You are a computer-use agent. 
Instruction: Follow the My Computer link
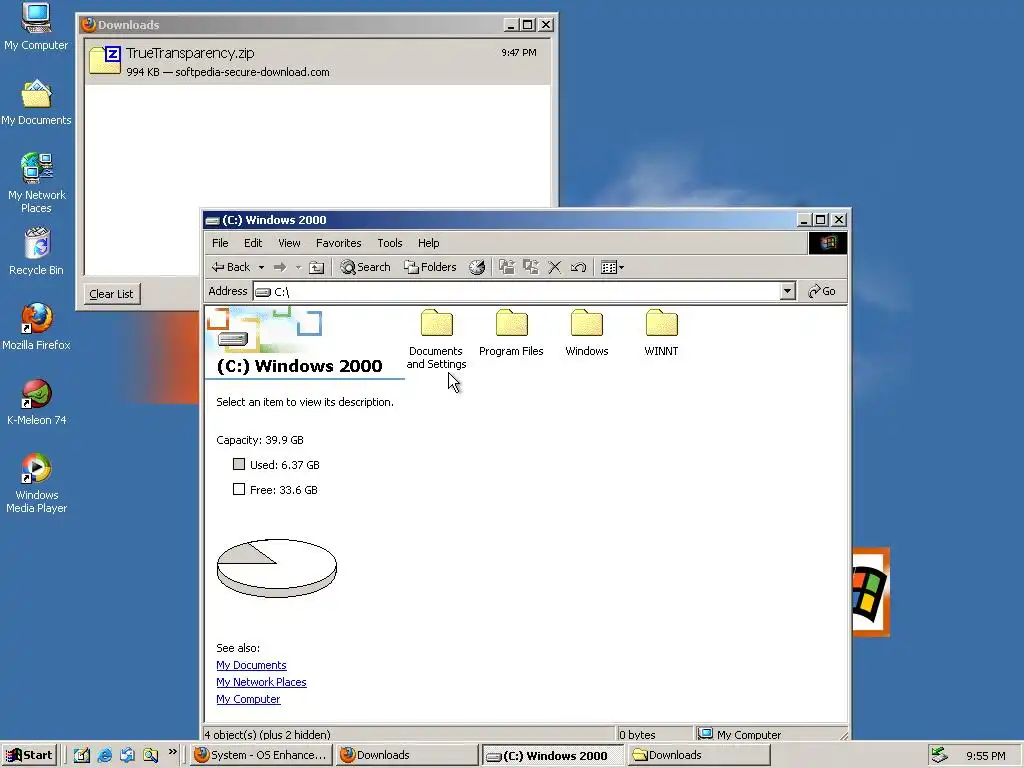pyautogui.click(x=248, y=699)
